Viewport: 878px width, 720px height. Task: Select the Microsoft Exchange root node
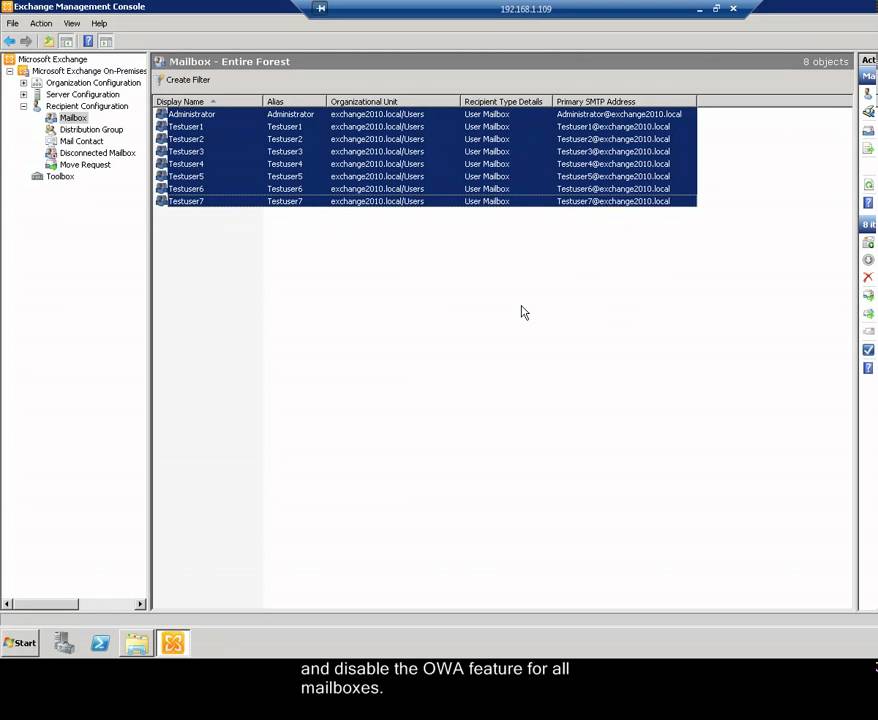pos(53,59)
